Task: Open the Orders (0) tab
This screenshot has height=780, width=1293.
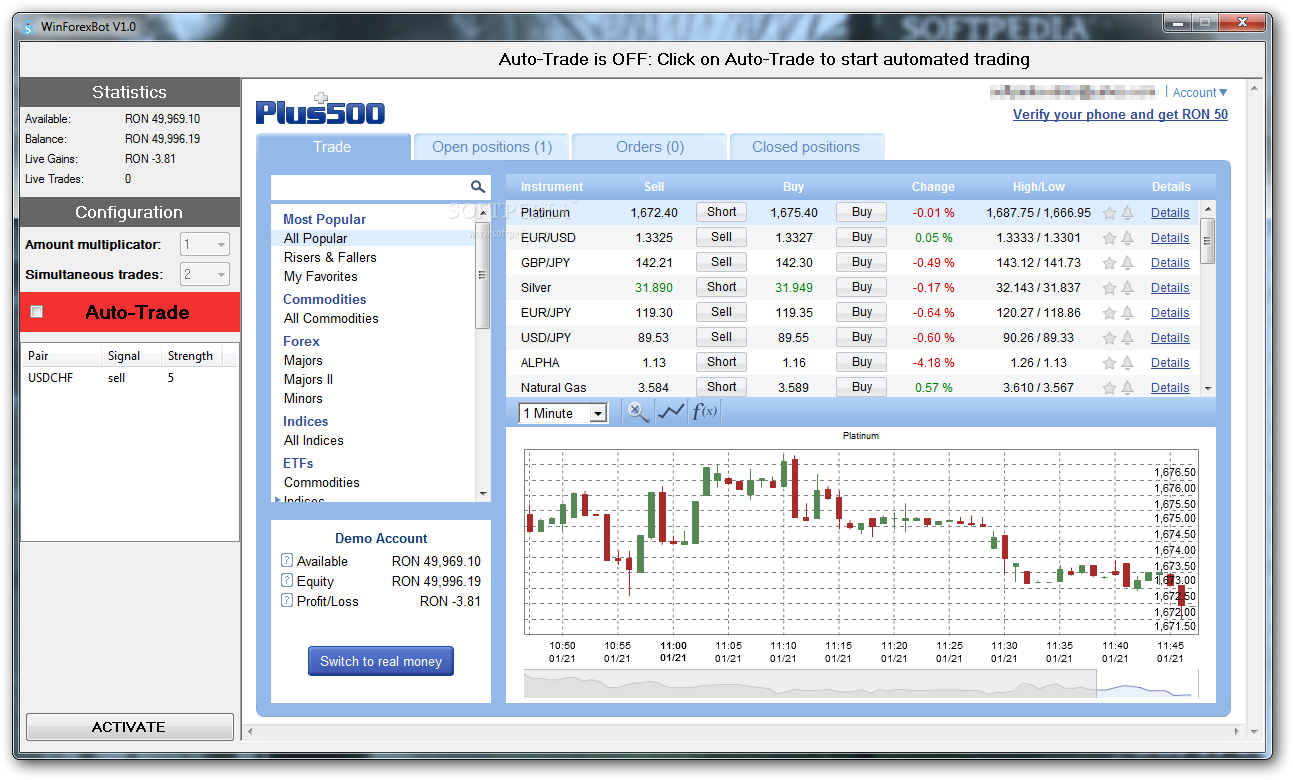Action: (650, 147)
